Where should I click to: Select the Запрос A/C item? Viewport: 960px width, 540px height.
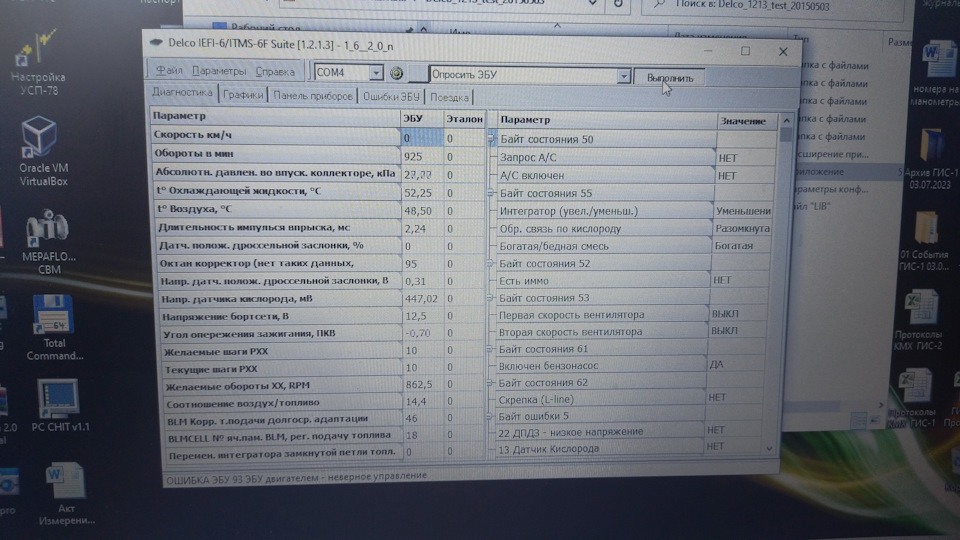click(x=606, y=157)
